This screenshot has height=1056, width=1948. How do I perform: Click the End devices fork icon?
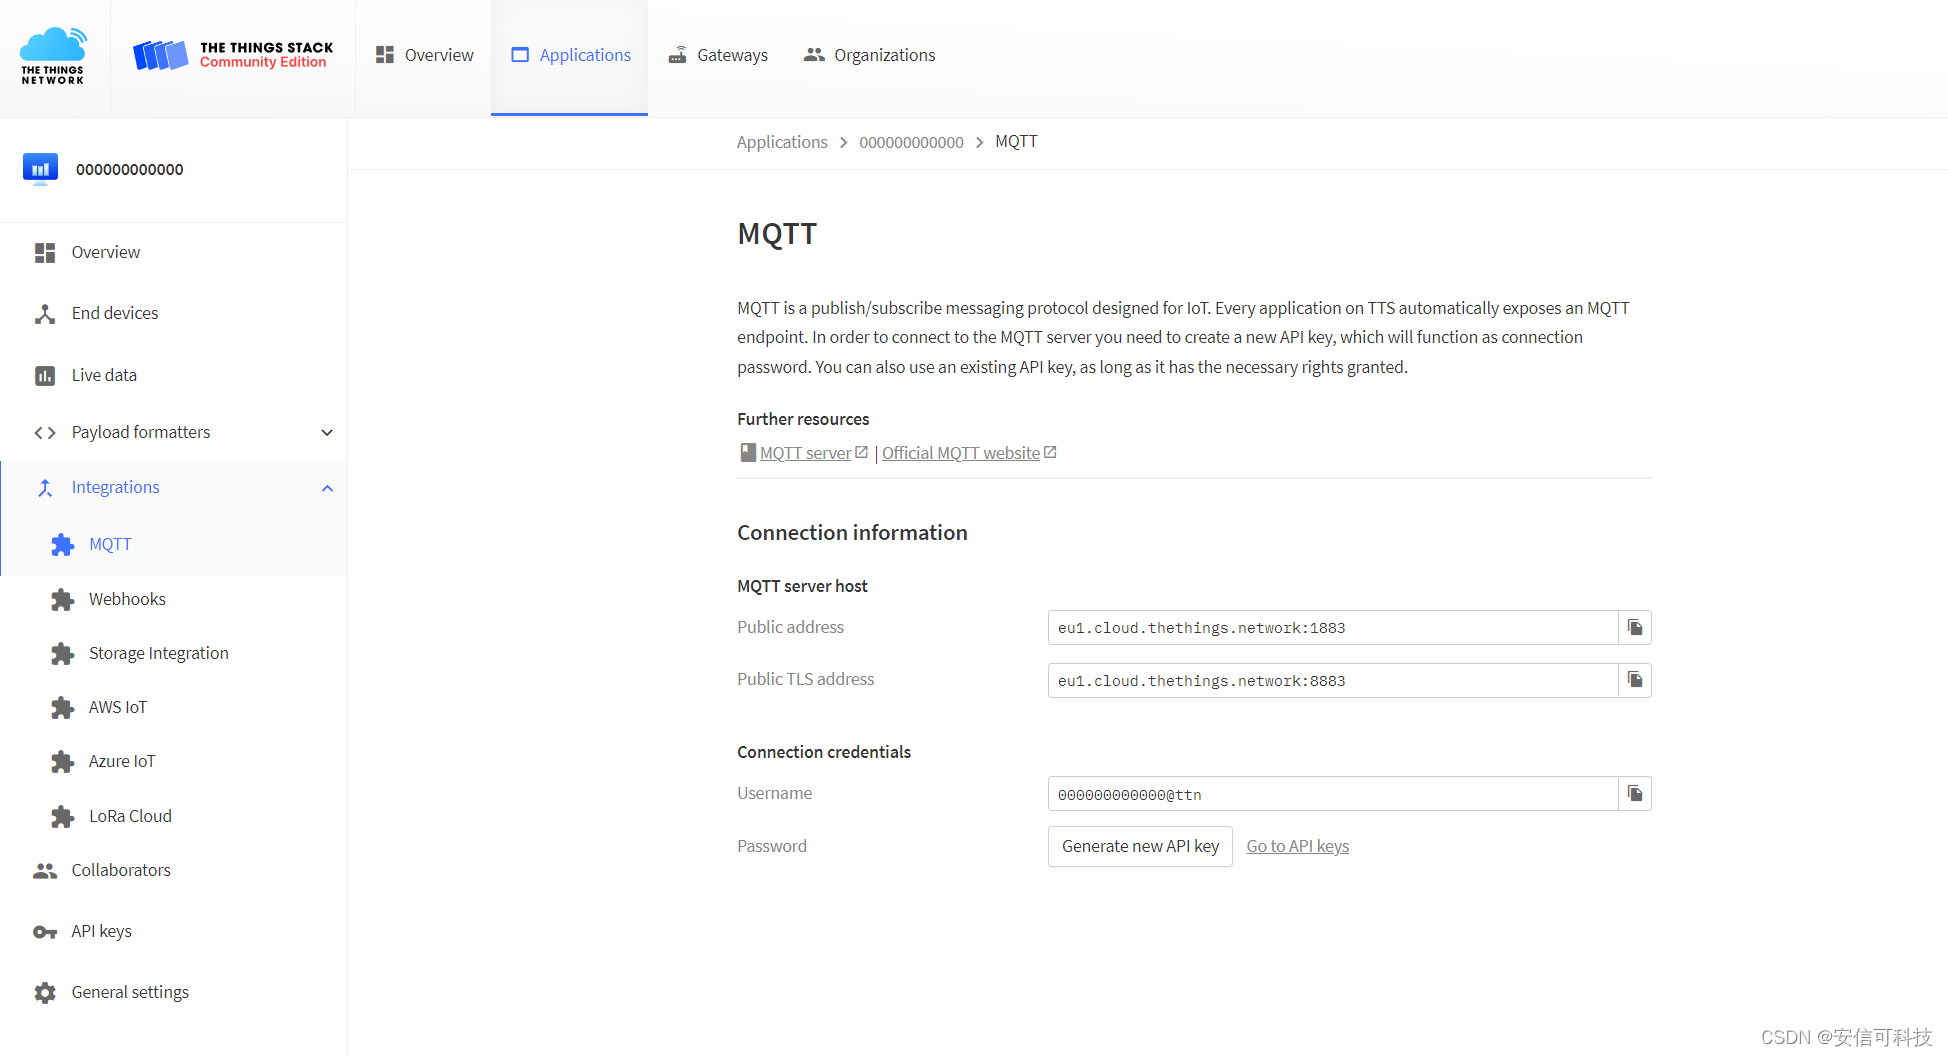(45, 314)
